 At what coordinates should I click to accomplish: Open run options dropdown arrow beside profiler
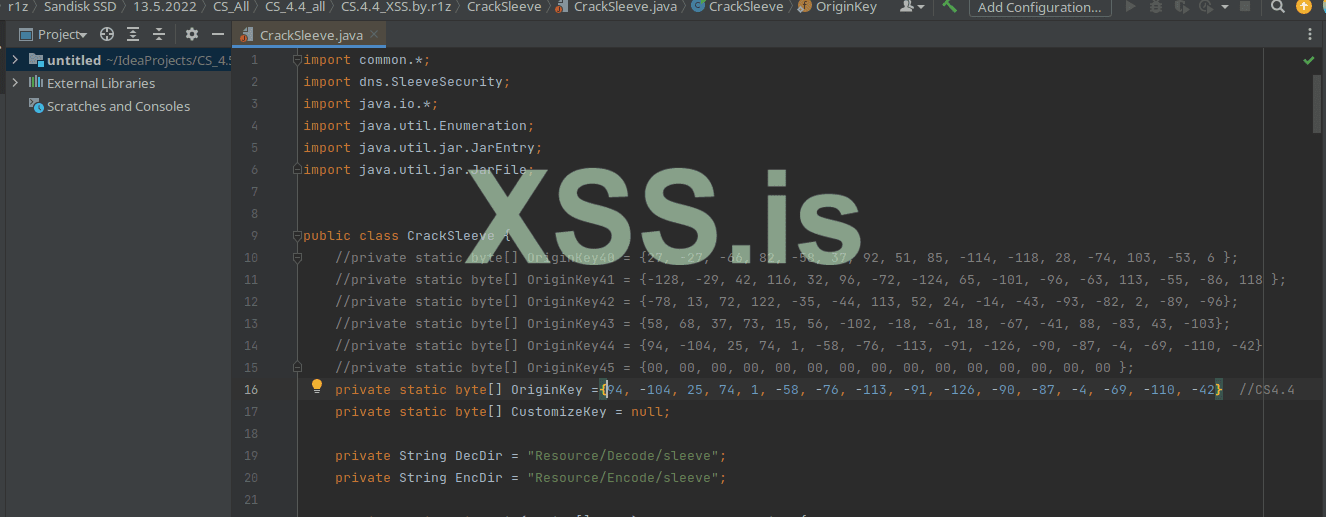click(x=1226, y=7)
